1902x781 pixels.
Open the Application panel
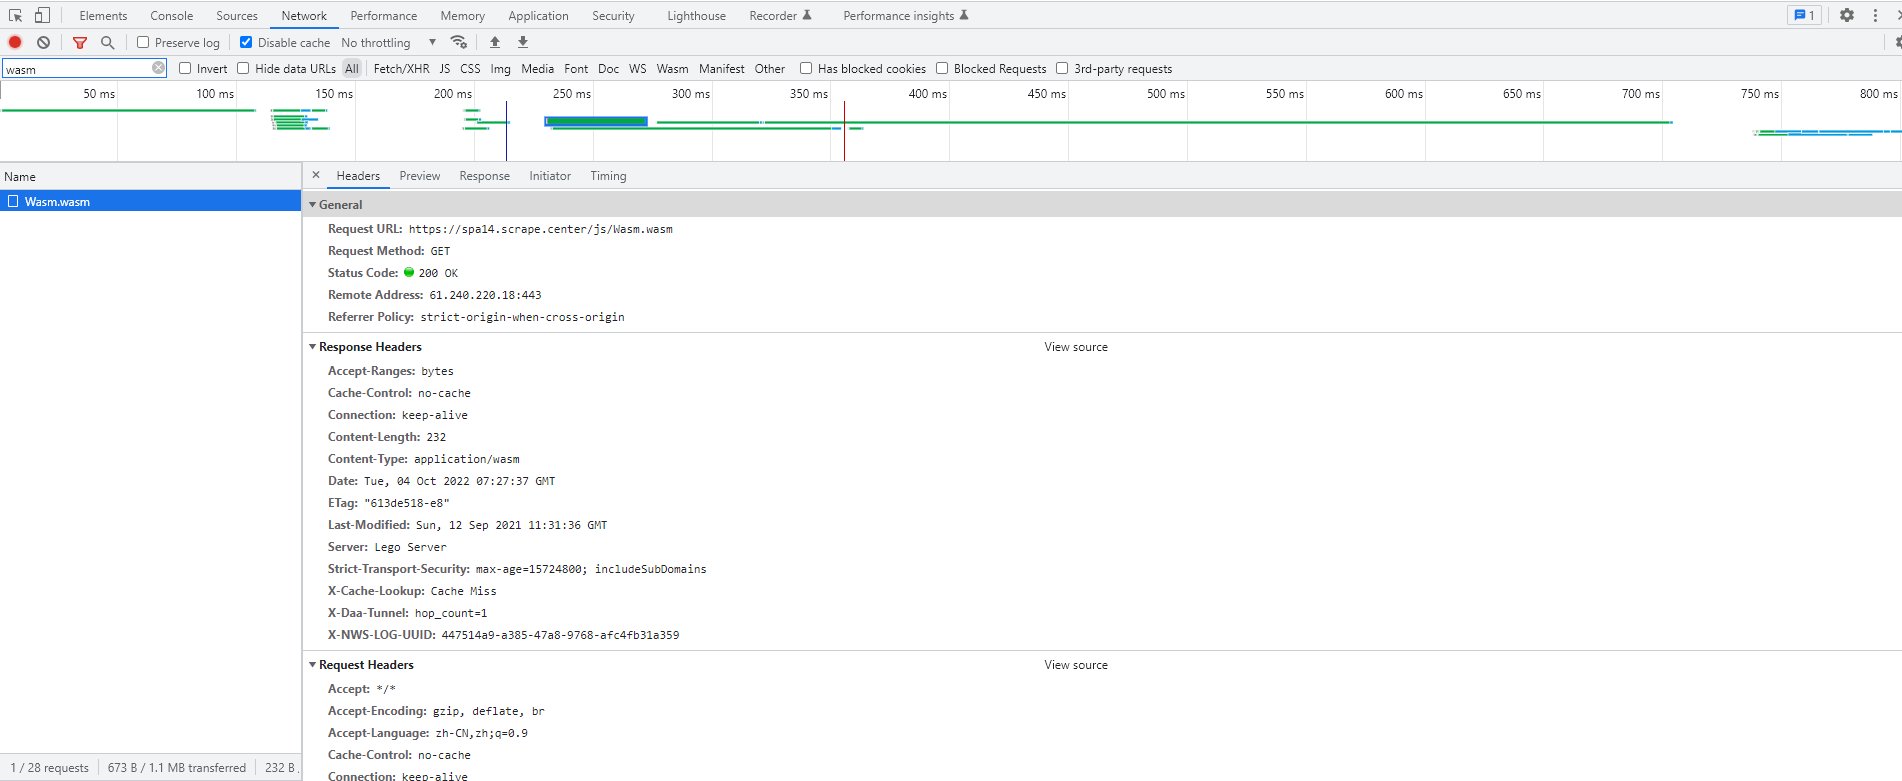click(538, 15)
